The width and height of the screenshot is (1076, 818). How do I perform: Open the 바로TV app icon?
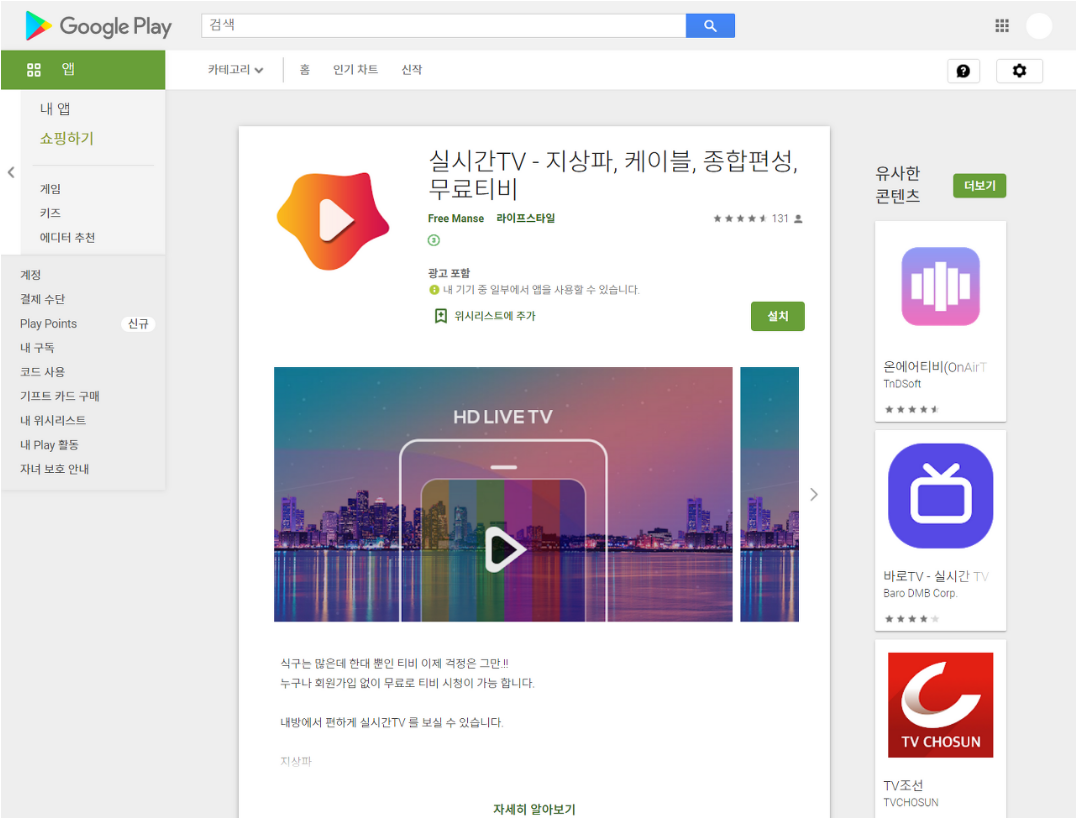pos(940,495)
